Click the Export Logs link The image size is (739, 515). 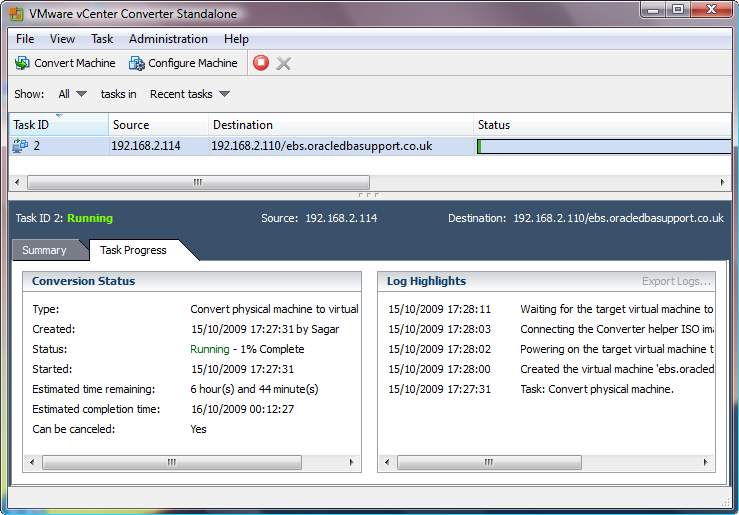tap(676, 281)
